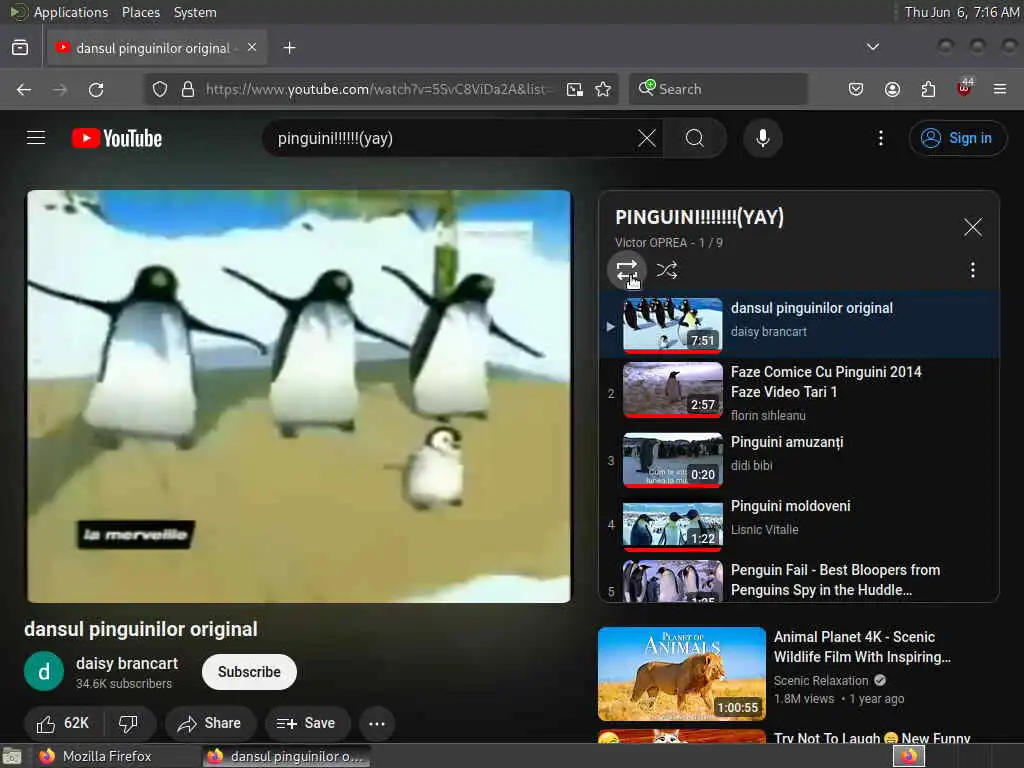Click the YouTube search magnifier button

[695, 138]
